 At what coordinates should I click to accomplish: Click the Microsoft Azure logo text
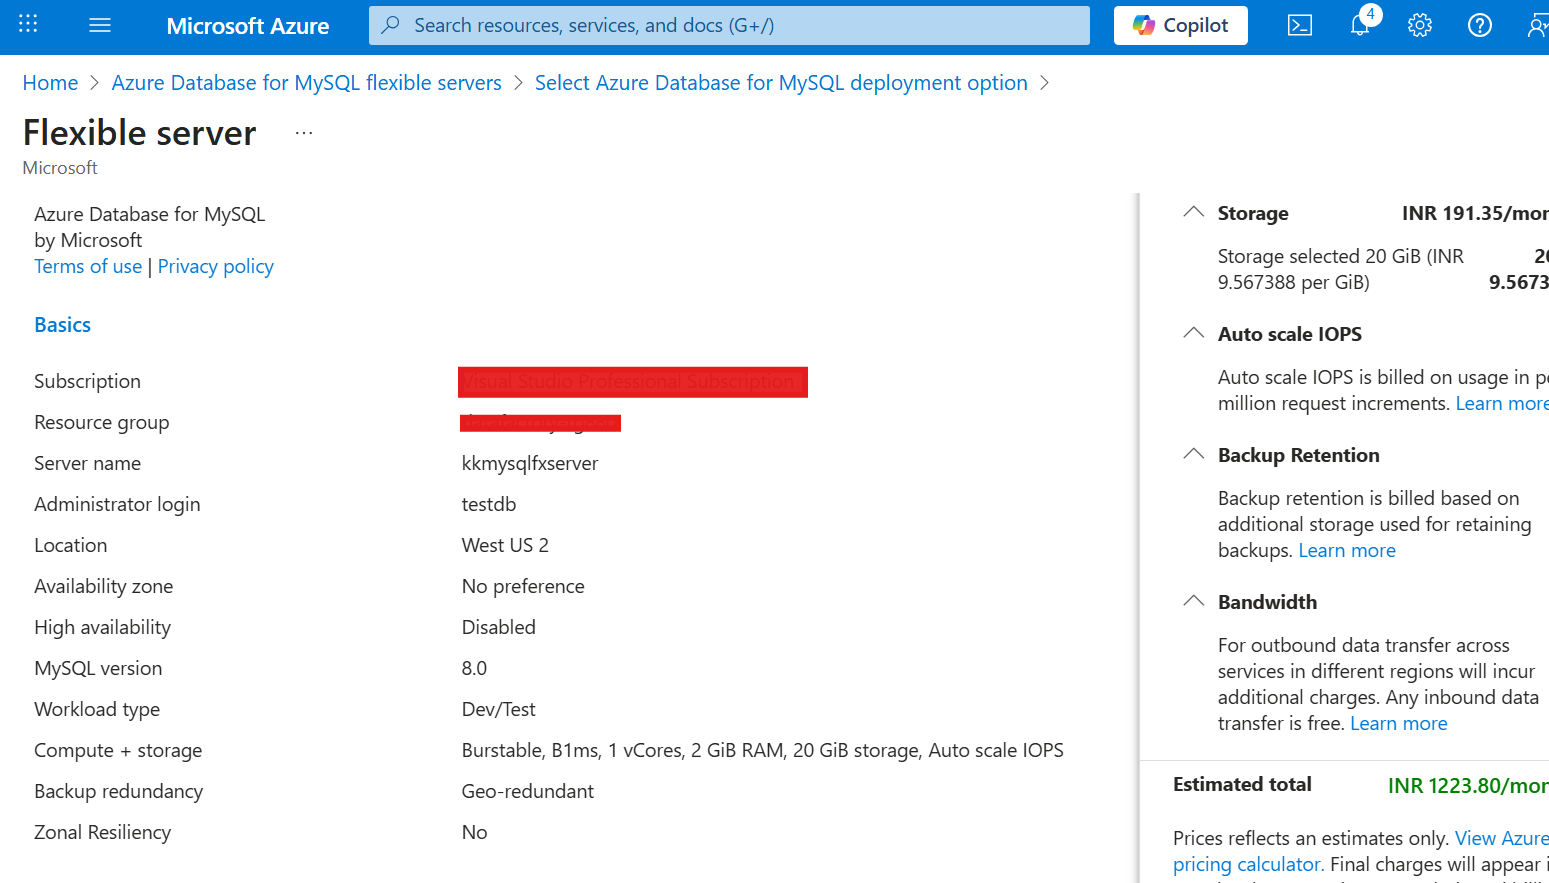pyautogui.click(x=248, y=26)
